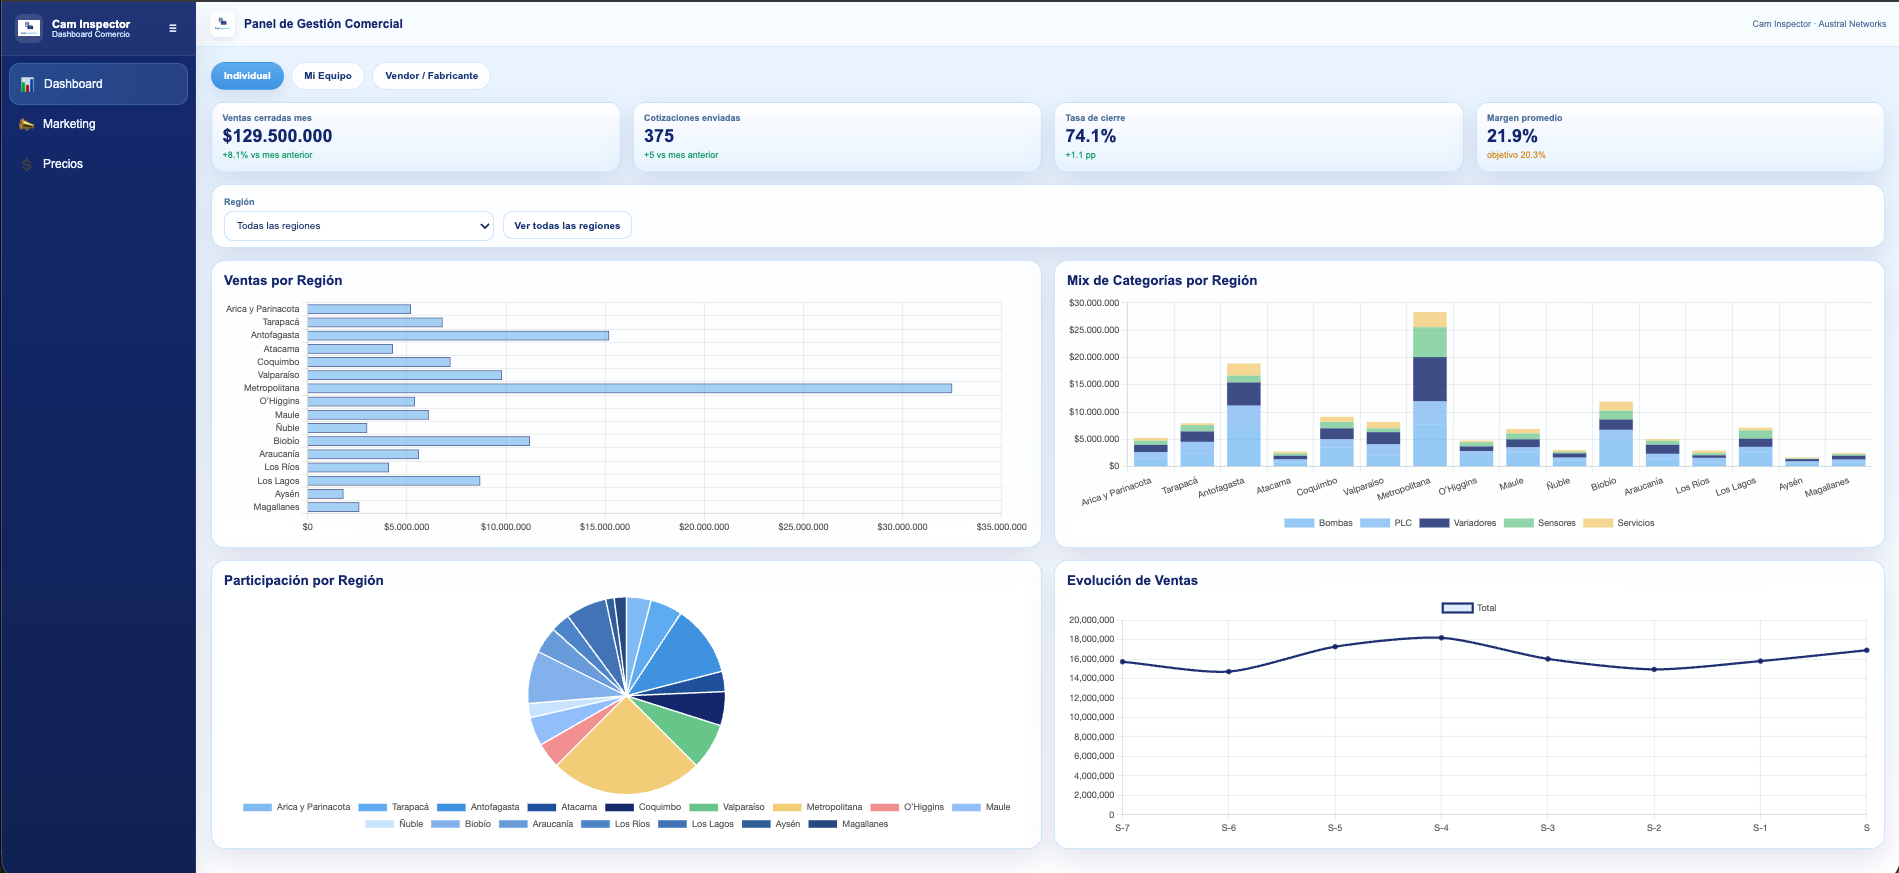Click the Panel de Gestión Comercial heading
Image resolution: width=1899 pixels, height=873 pixels.
click(323, 24)
